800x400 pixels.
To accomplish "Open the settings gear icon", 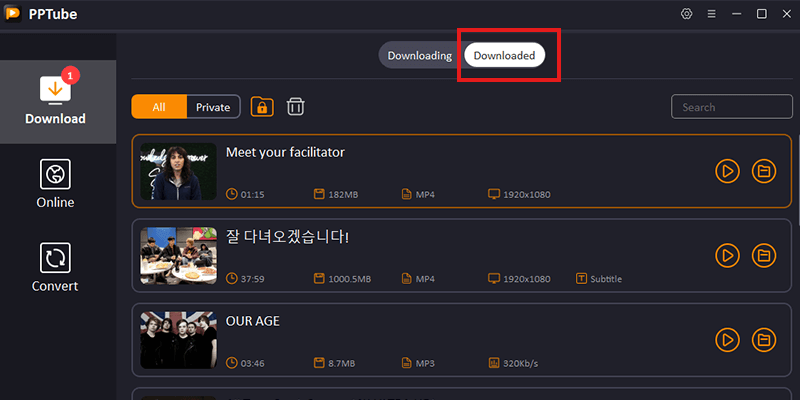I will pos(686,14).
